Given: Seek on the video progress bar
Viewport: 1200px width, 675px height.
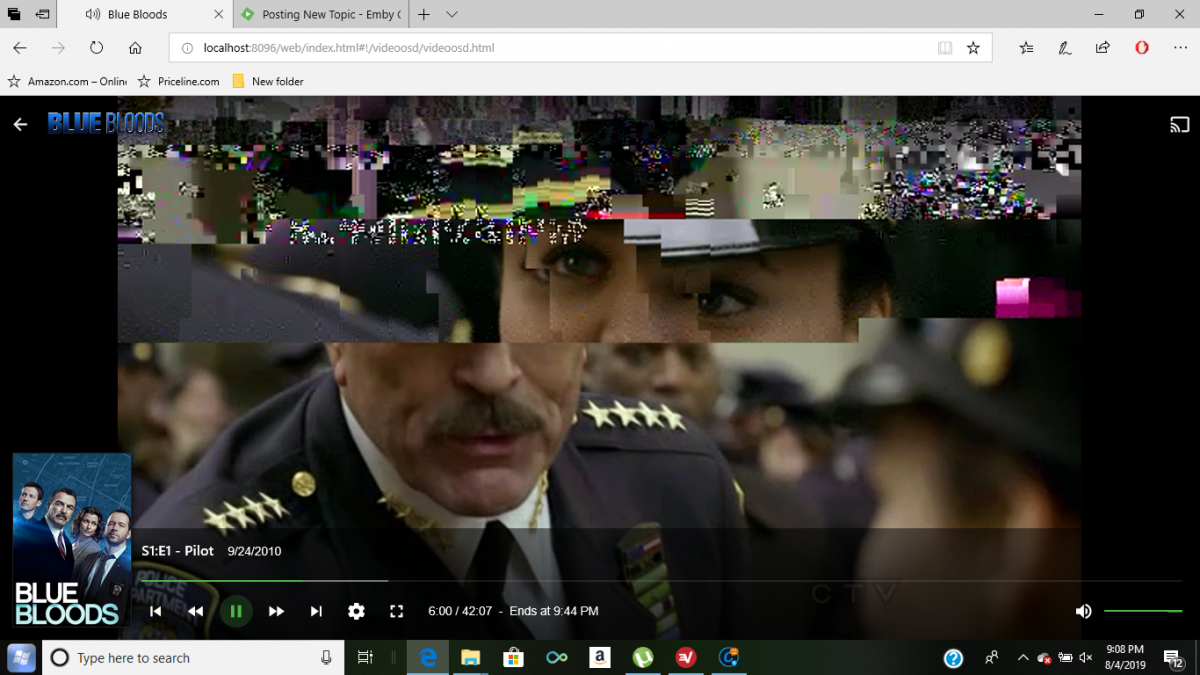Looking at the screenshot, I should [x=660, y=581].
